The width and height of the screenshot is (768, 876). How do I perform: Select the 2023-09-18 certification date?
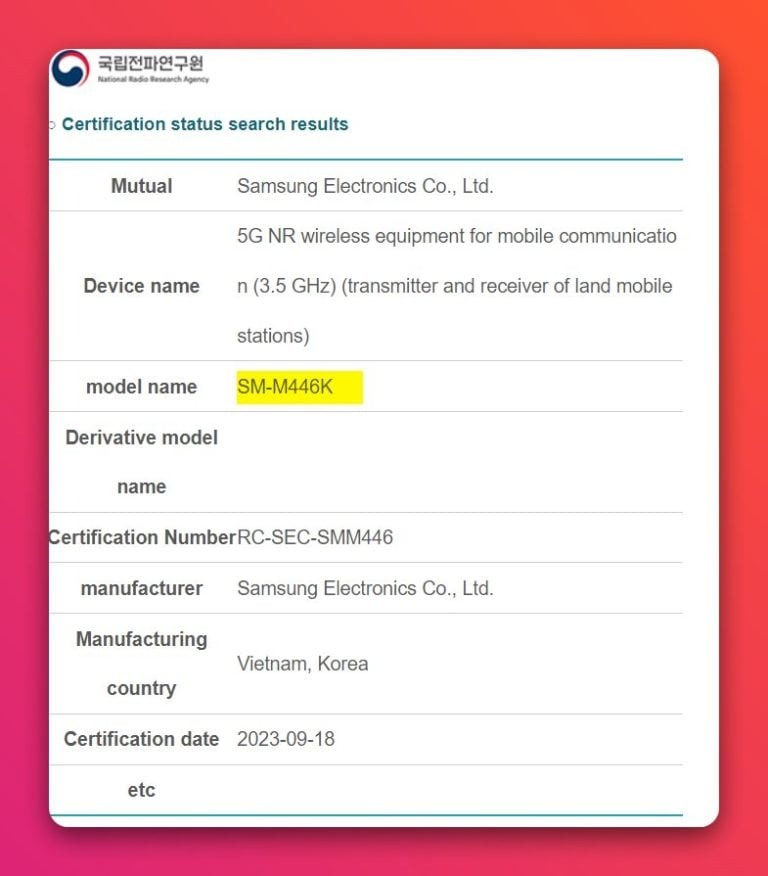click(286, 740)
